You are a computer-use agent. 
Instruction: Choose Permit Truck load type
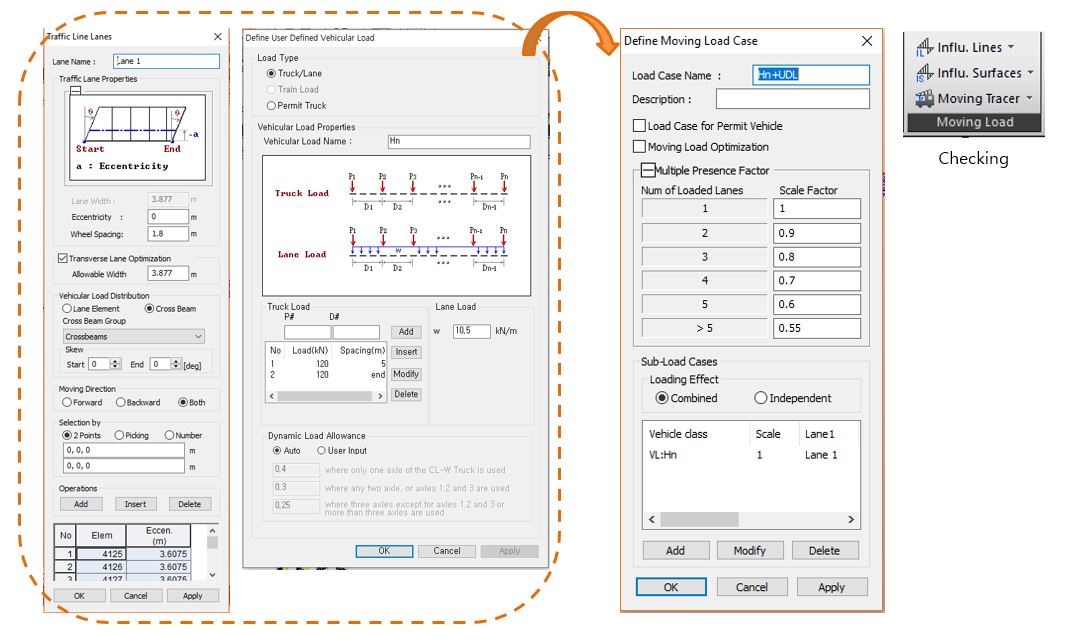(x=271, y=105)
